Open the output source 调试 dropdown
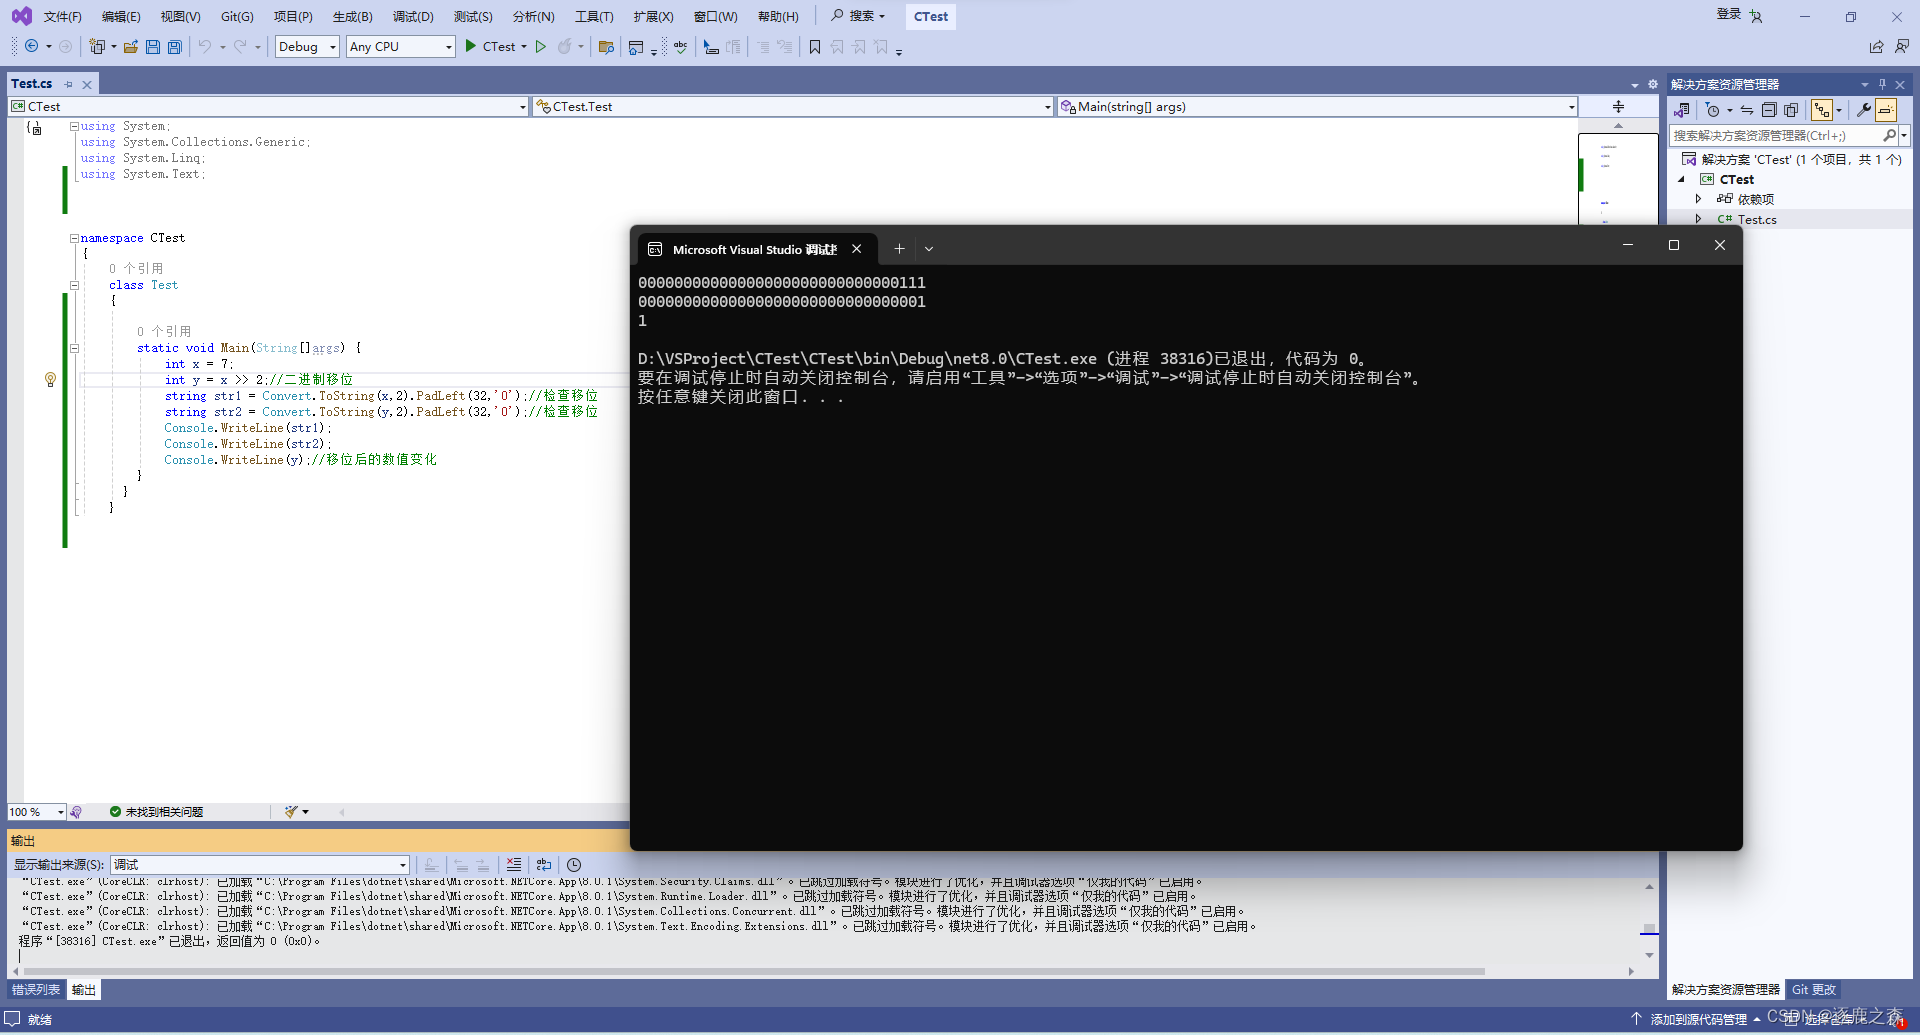This screenshot has height=1035, width=1920. coord(260,864)
